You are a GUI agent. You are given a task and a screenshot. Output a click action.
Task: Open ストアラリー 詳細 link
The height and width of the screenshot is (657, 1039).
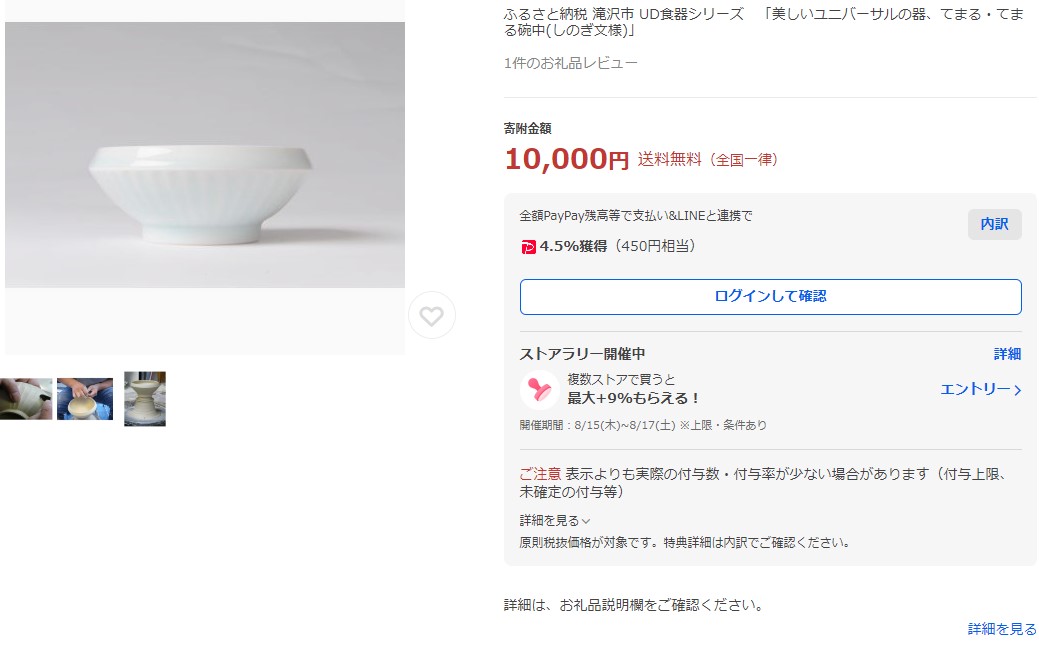1007,354
